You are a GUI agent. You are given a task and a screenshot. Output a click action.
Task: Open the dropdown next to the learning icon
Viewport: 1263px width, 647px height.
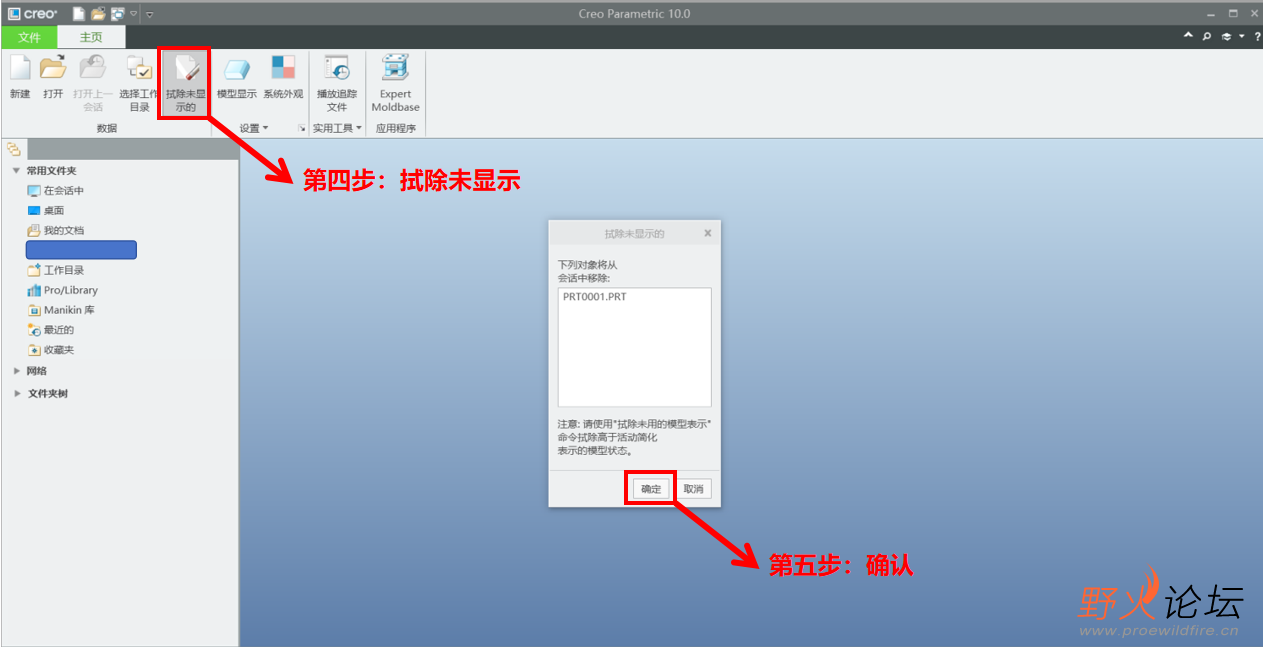(1241, 36)
